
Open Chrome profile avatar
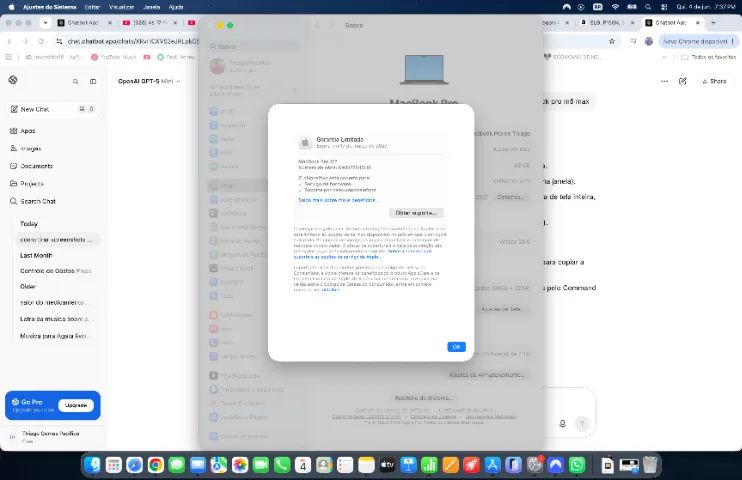(649, 42)
